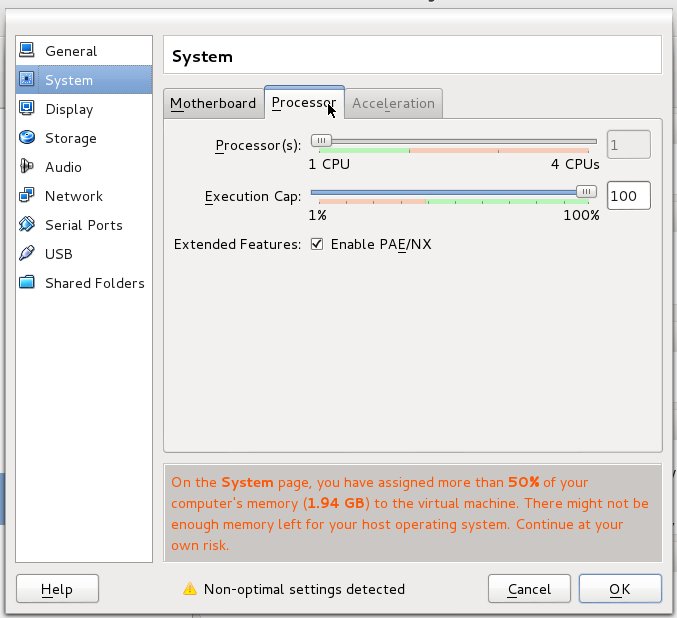Image resolution: width=677 pixels, height=618 pixels.
Task: Click the Audio speaker icon in sidebar
Action: coord(27,166)
